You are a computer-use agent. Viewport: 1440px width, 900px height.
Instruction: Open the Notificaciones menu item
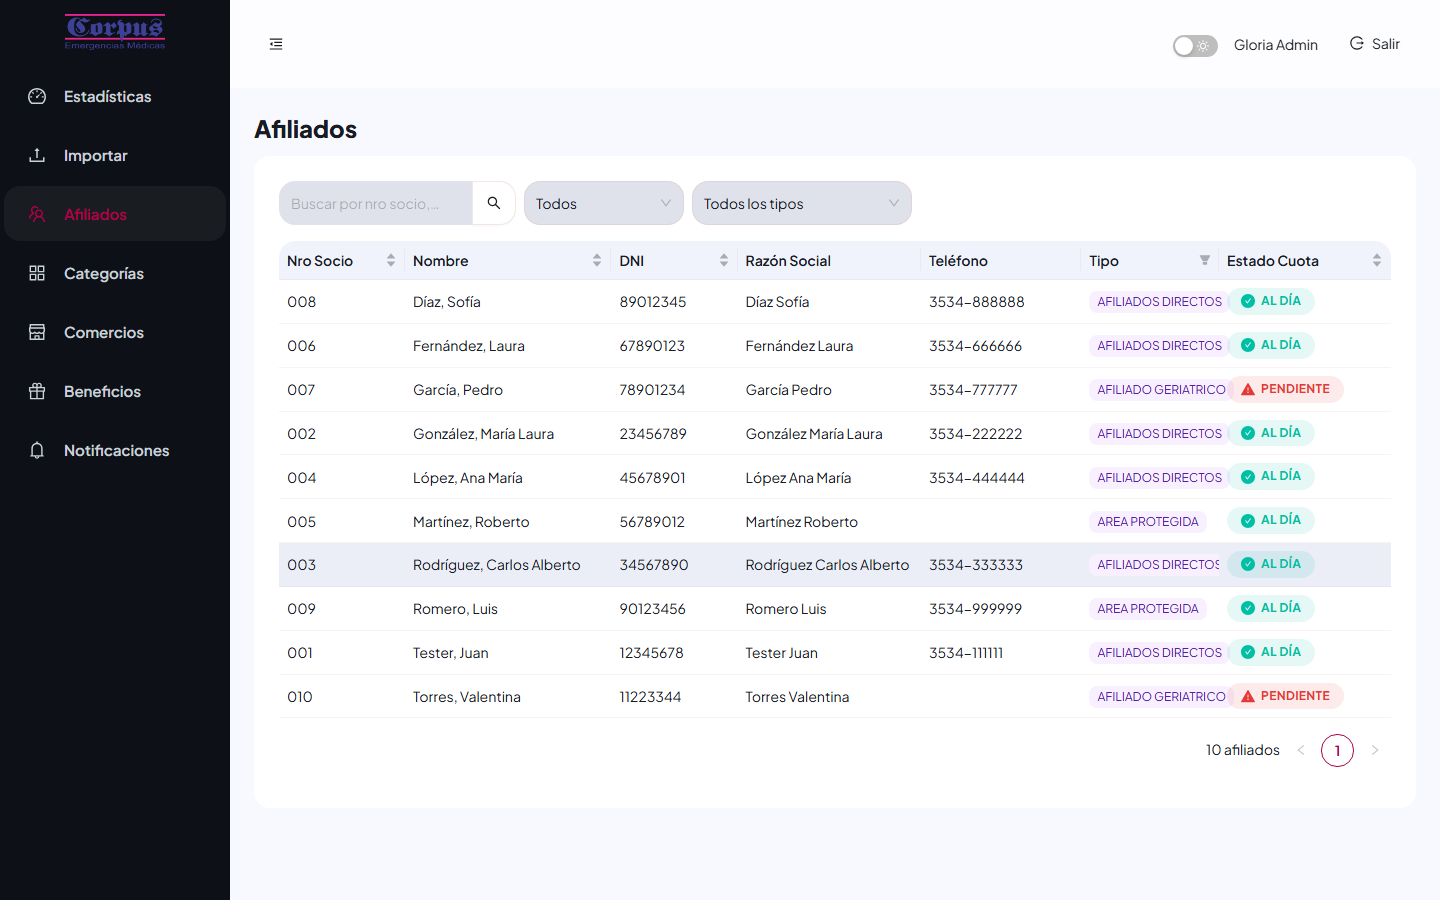click(115, 450)
